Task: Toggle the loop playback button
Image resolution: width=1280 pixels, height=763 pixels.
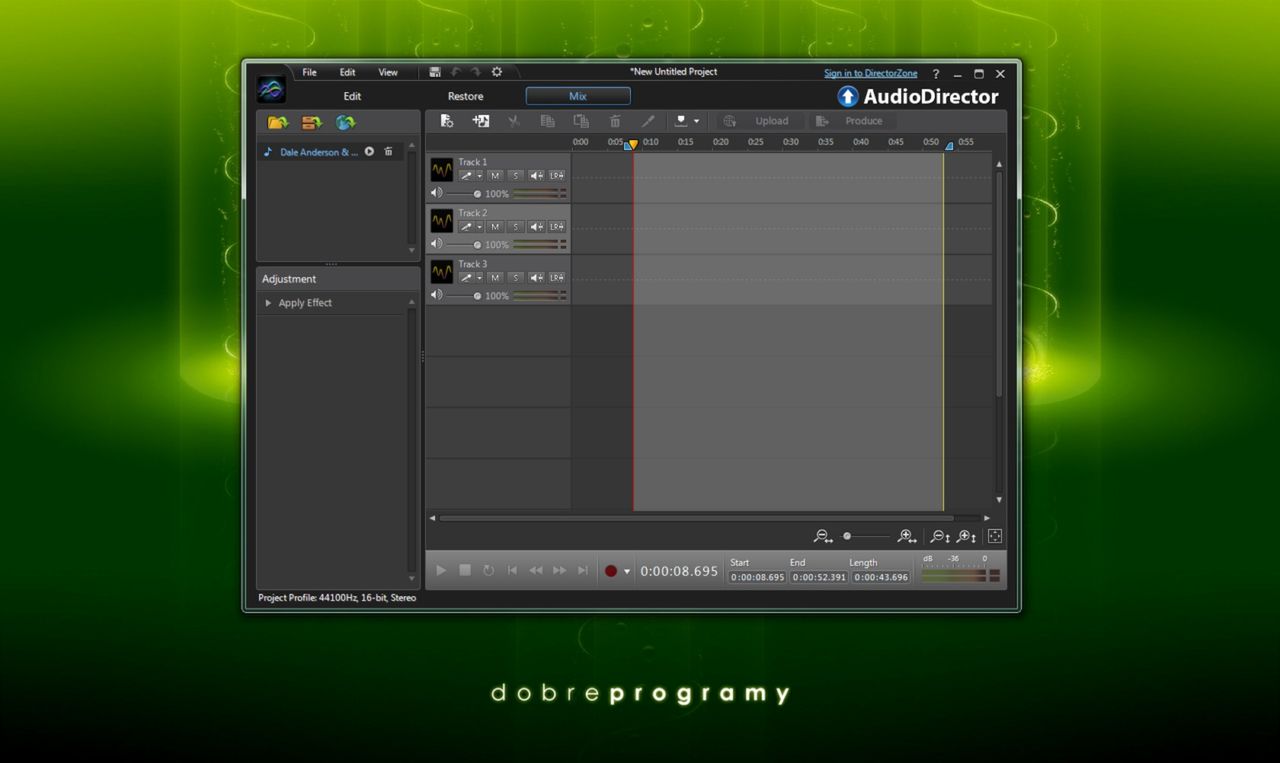Action: coord(488,570)
